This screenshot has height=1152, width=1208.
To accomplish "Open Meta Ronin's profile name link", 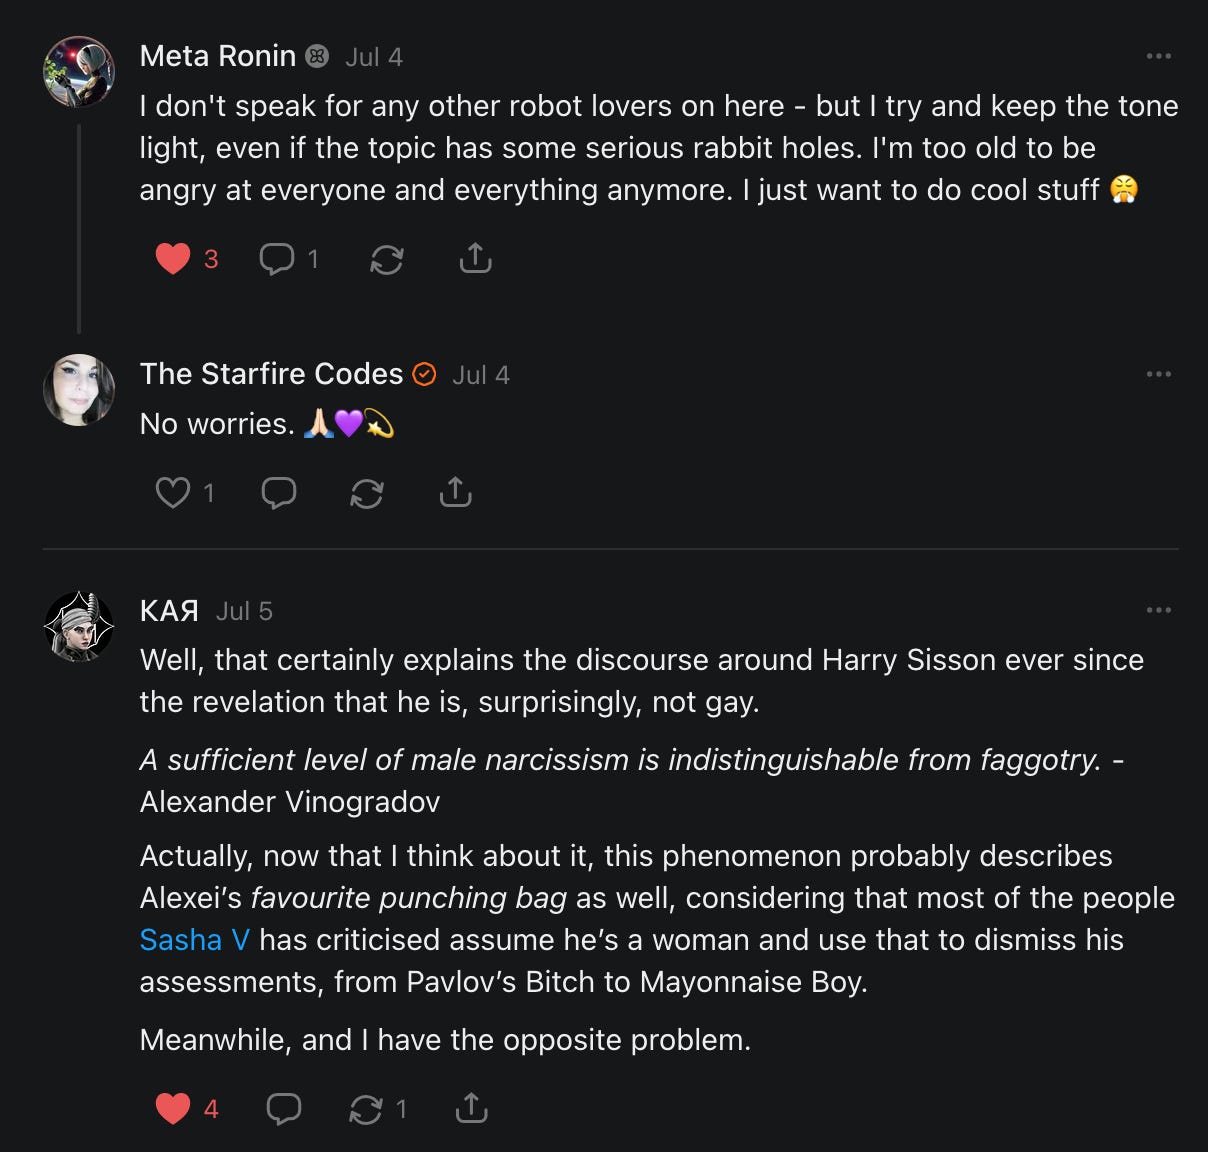I will point(218,56).
